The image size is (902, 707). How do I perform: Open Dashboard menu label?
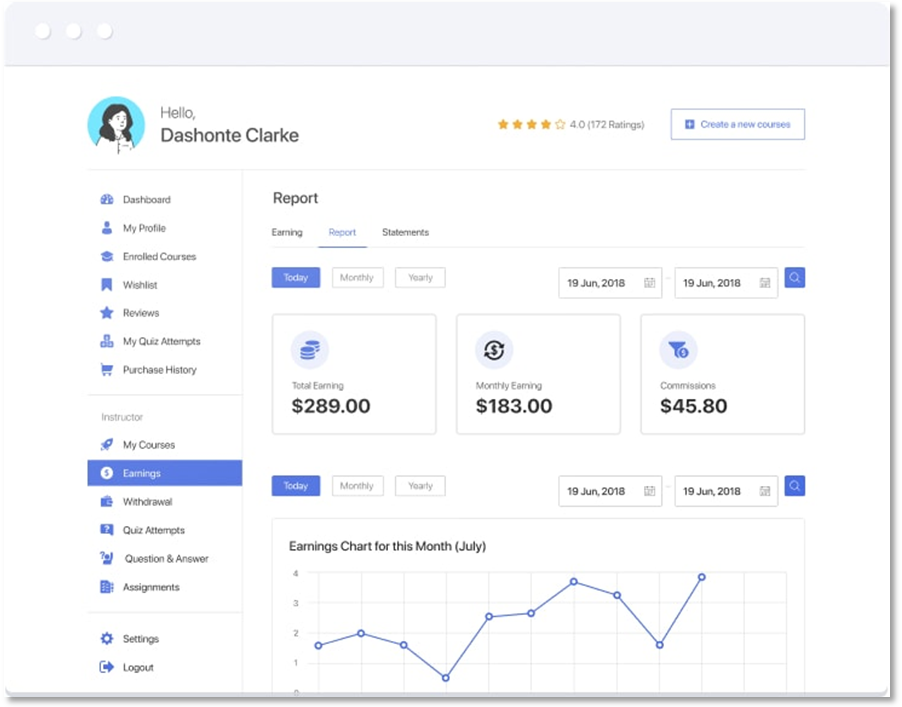tap(147, 200)
